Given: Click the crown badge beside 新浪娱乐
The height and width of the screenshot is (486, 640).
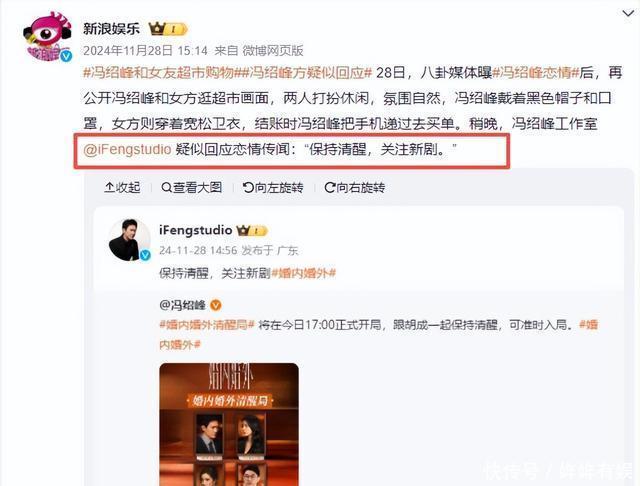Looking at the screenshot, I should (x=168, y=29).
